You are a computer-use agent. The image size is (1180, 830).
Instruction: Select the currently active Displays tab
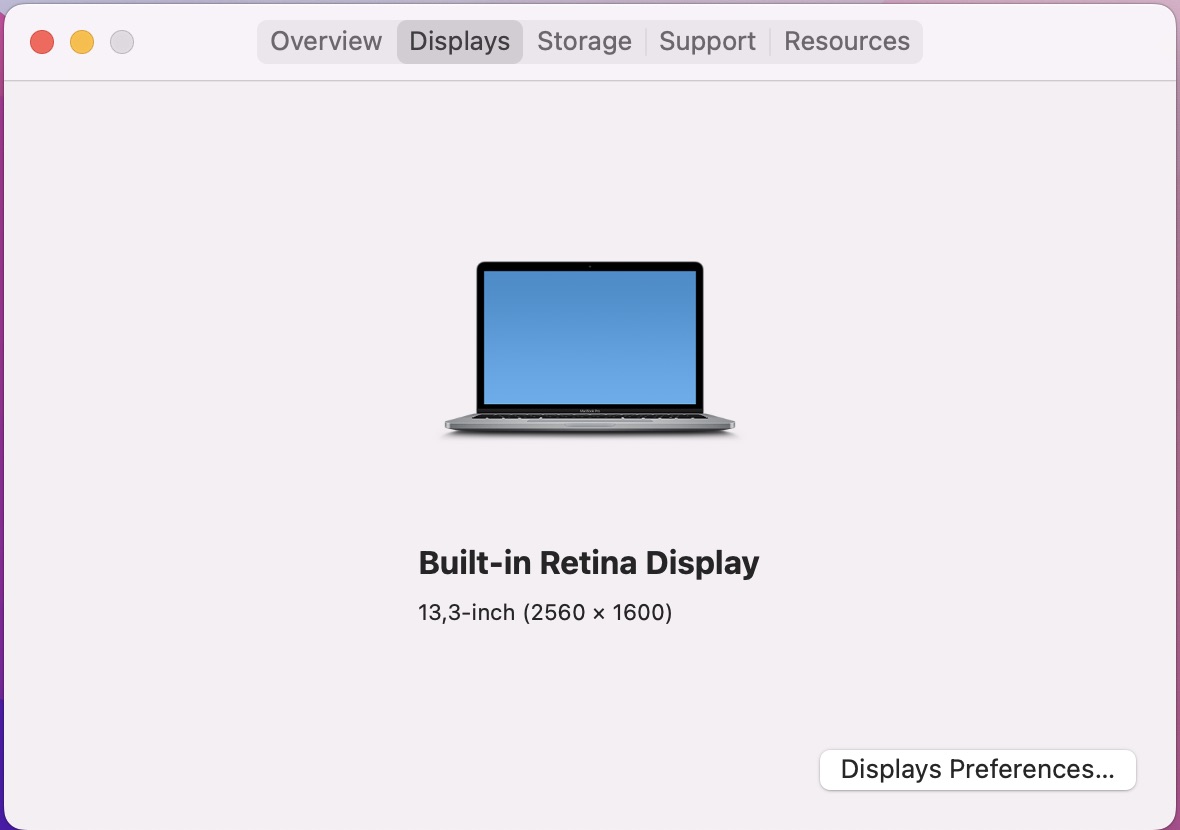(459, 41)
